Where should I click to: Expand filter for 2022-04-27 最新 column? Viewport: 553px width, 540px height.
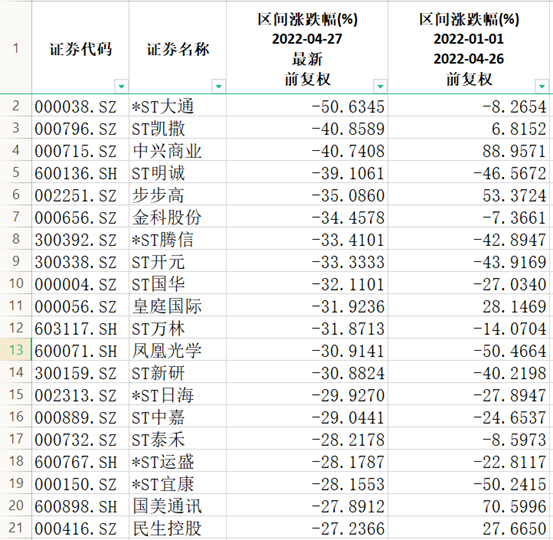[380, 86]
